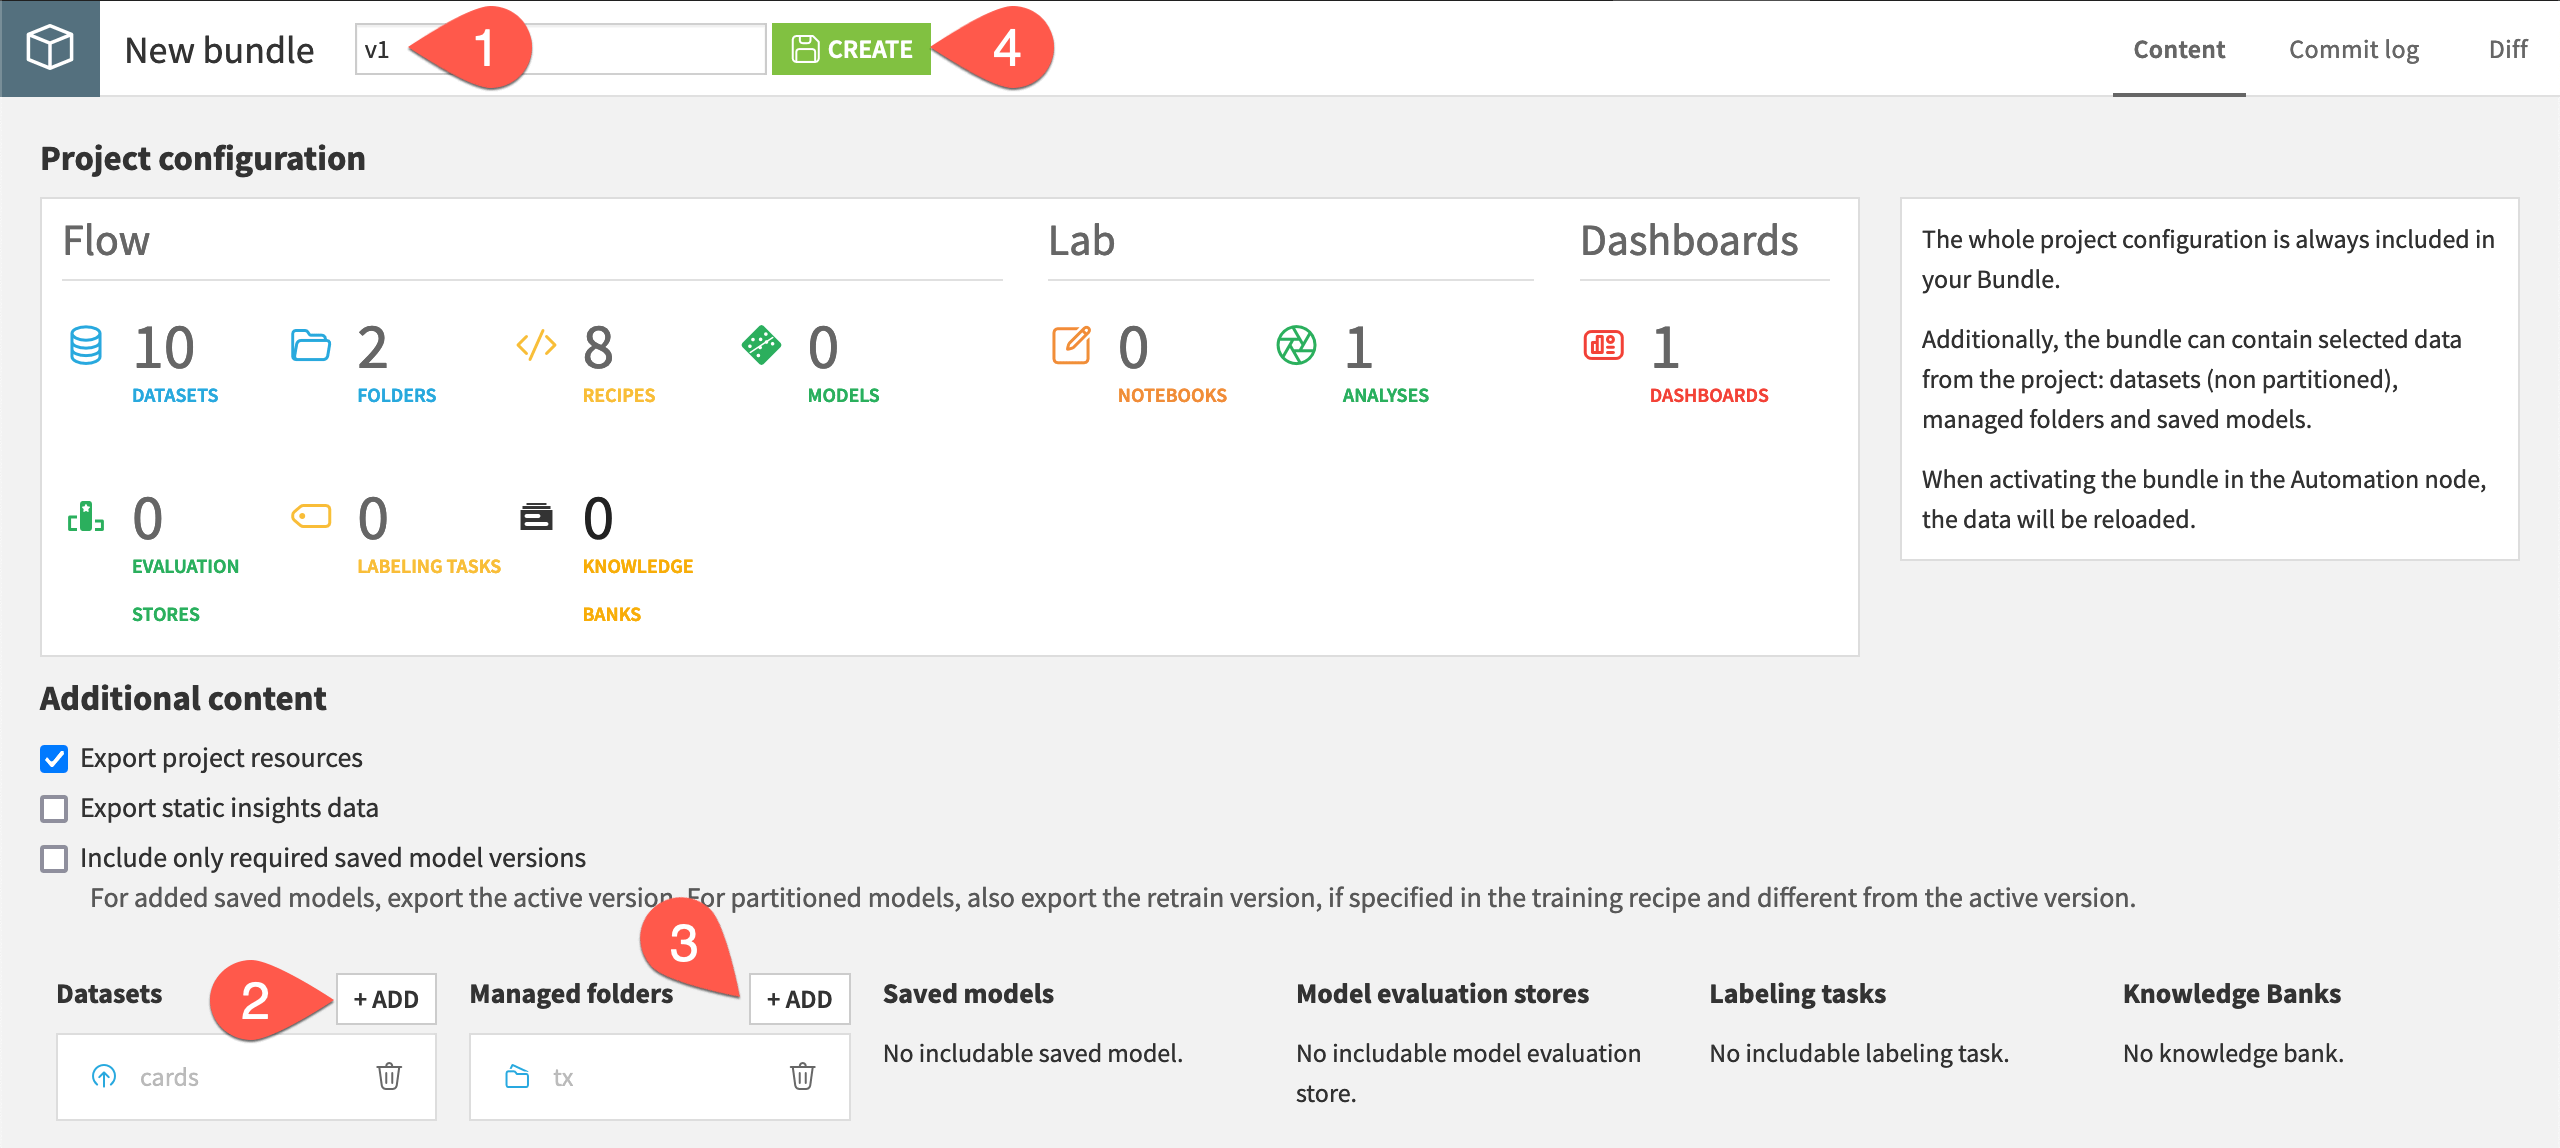Click the FOLDERS label
Screen dimensions: 2560x1148
point(397,395)
